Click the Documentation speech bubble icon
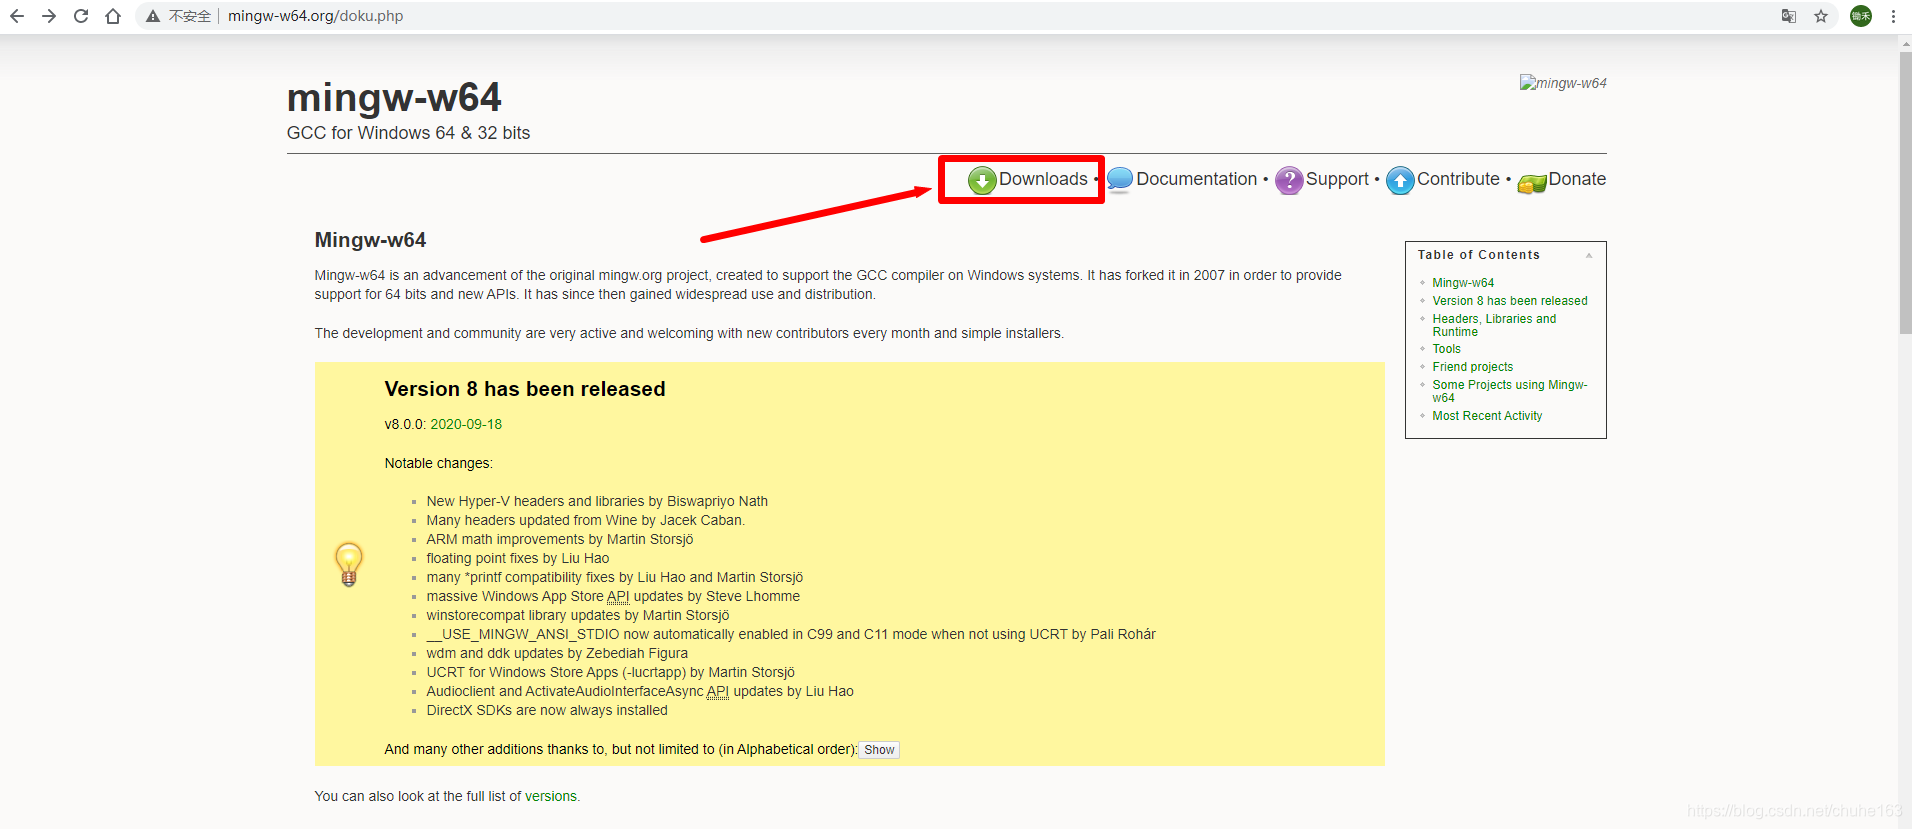This screenshot has width=1912, height=829. (x=1120, y=180)
